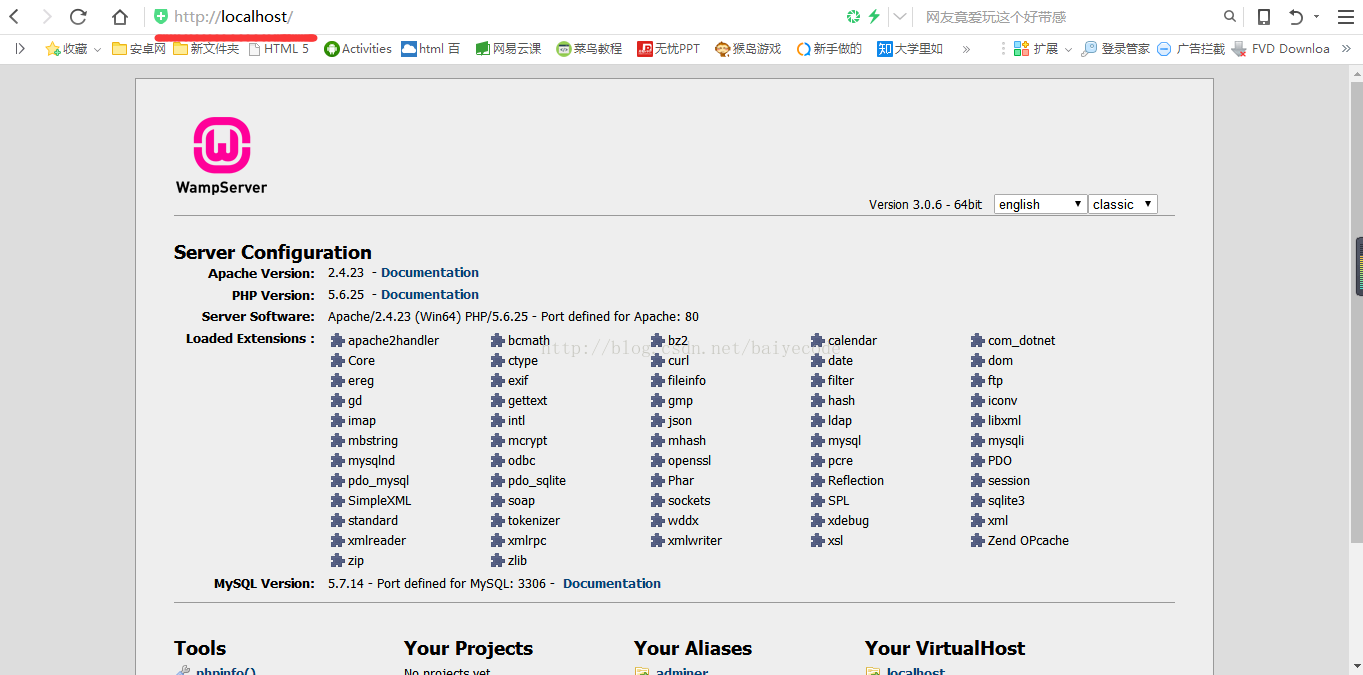Expand the 扩展 dropdown arrow
1363x675 pixels.
point(1068,49)
